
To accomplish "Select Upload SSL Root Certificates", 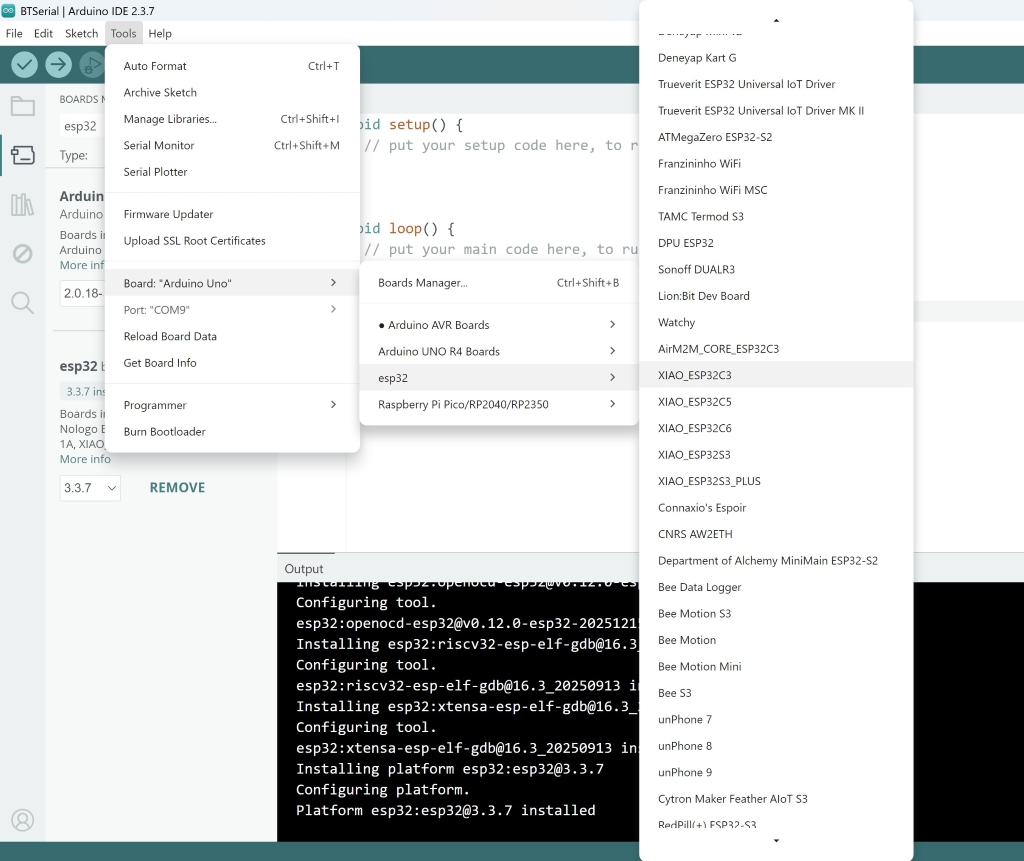I will 232,241.
